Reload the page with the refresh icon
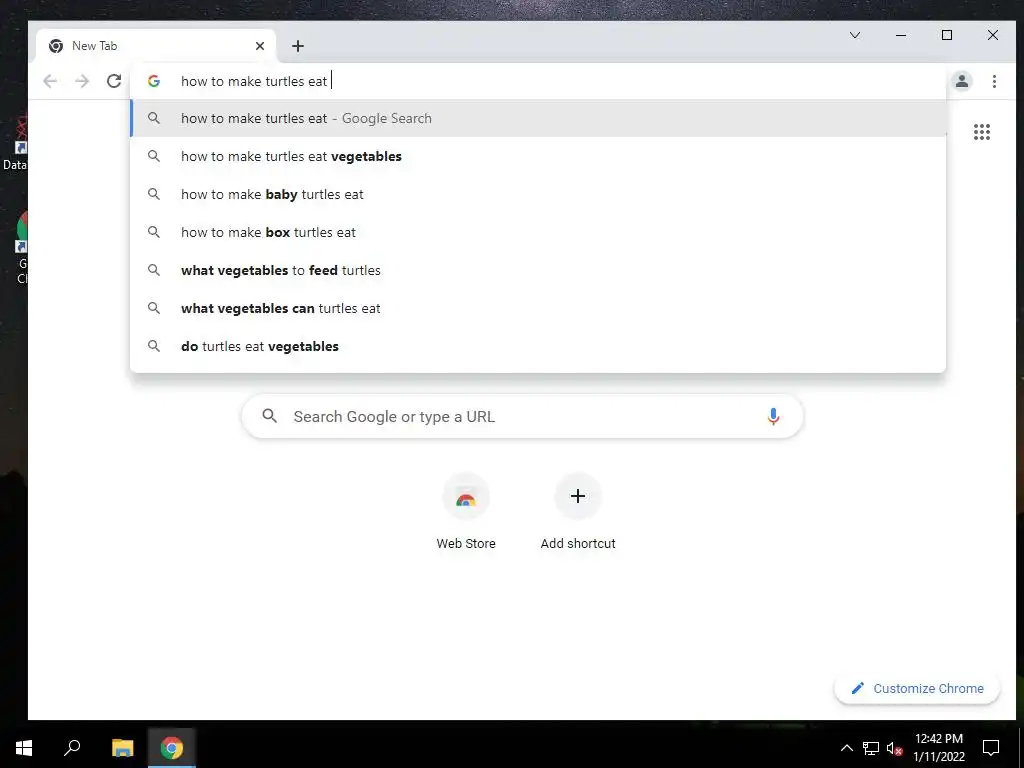The width and height of the screenshot is (1024, 768). pos(114,81)
